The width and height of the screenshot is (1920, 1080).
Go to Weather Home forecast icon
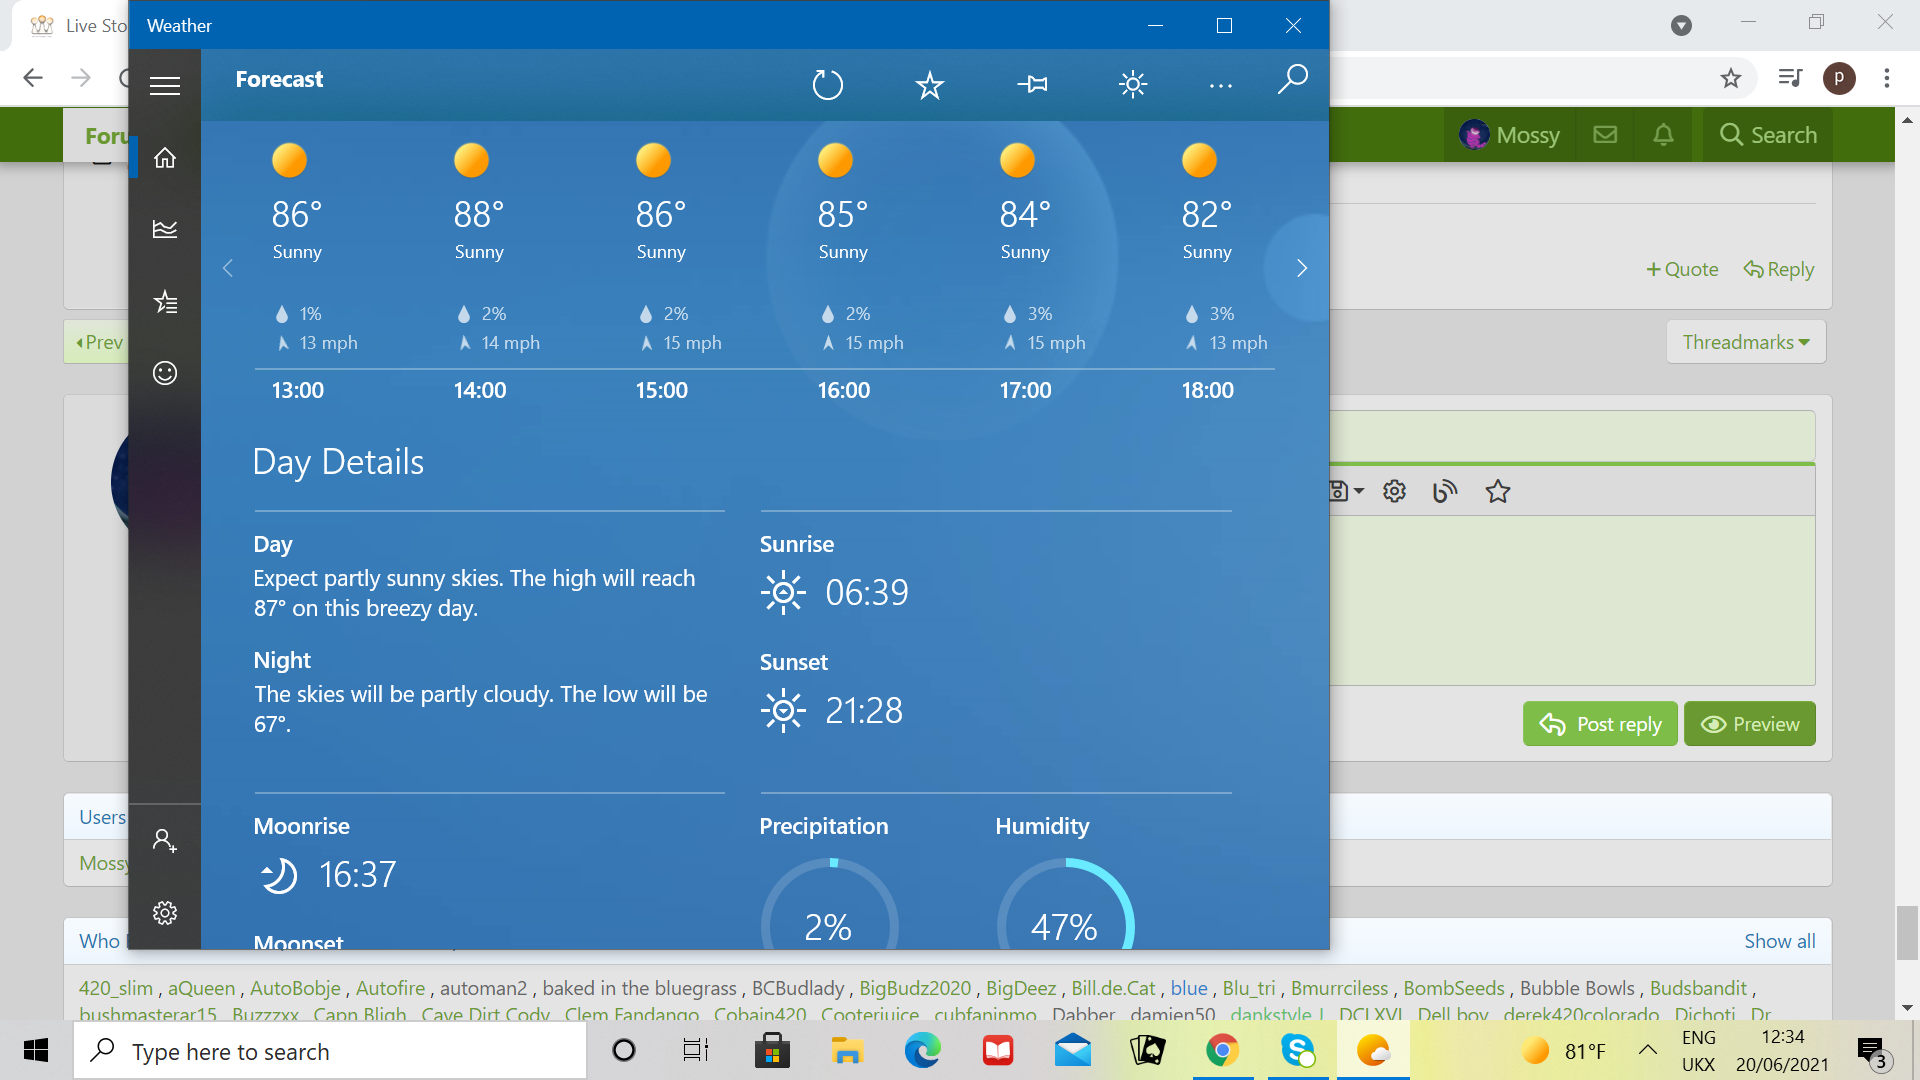pyautogui.click(x=165, y=158)
